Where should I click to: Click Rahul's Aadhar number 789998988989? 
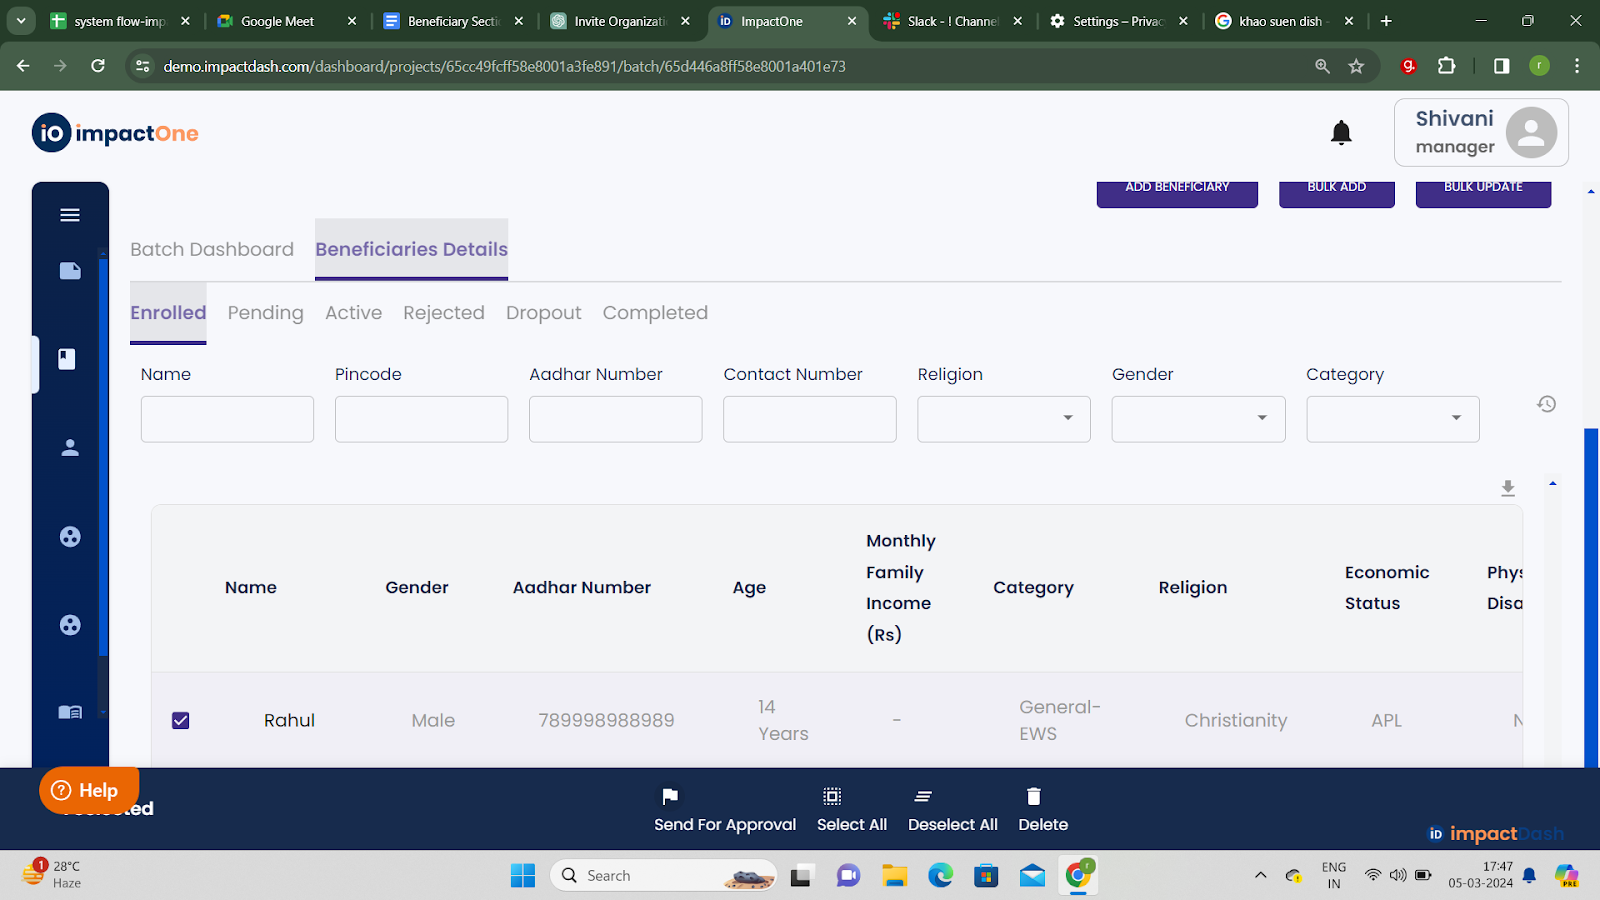606,720
